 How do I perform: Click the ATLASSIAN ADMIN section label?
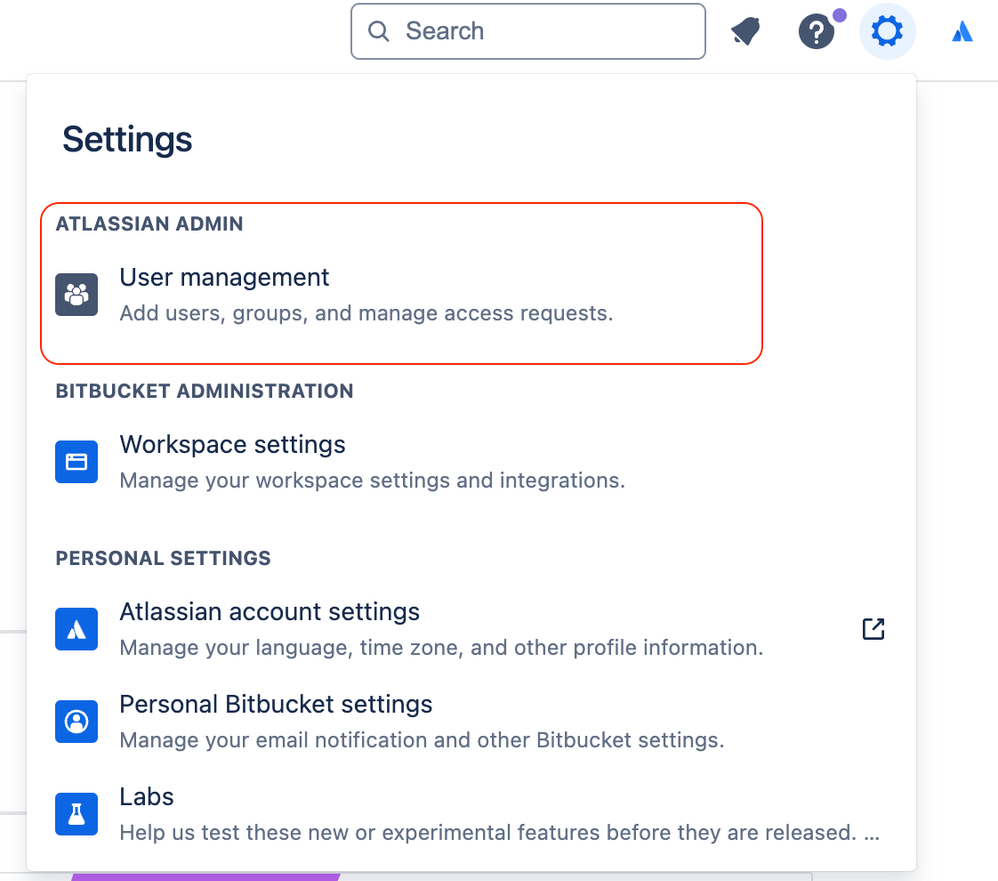pos(150,224)
